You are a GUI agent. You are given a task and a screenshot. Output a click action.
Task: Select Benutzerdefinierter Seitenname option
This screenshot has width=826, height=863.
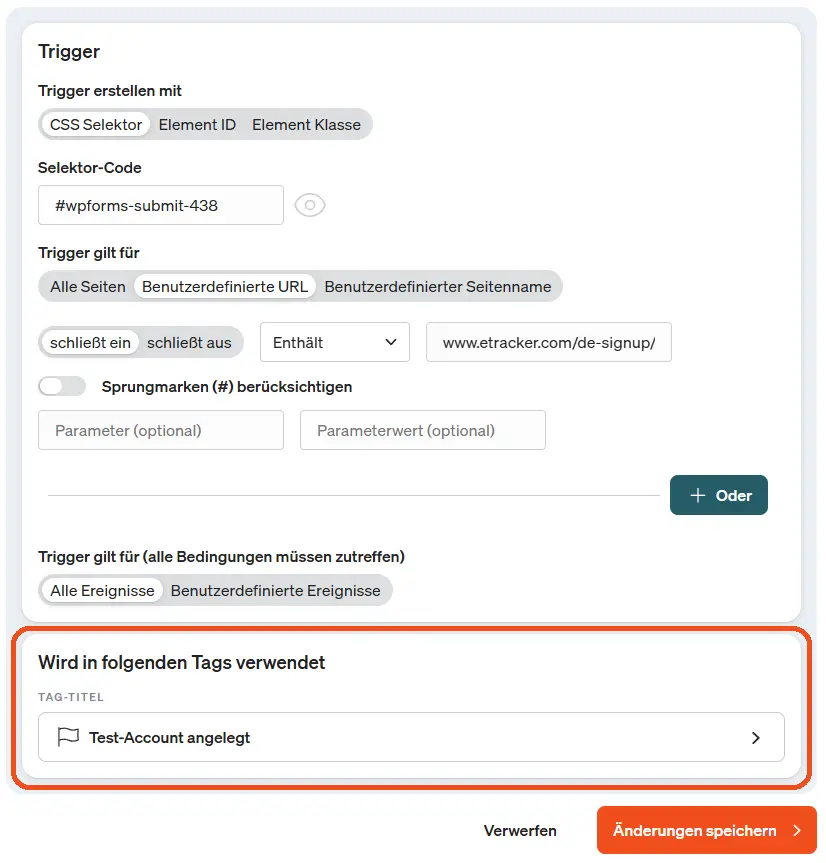441,286
